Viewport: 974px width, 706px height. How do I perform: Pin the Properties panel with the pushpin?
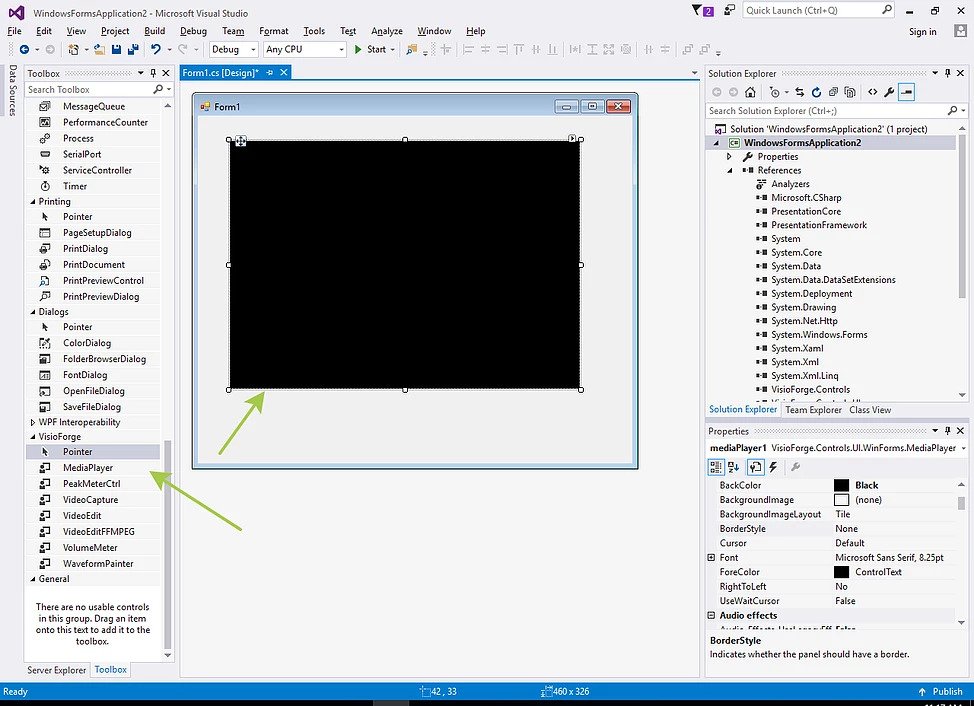pyautogui.click(x=948, y=431)
